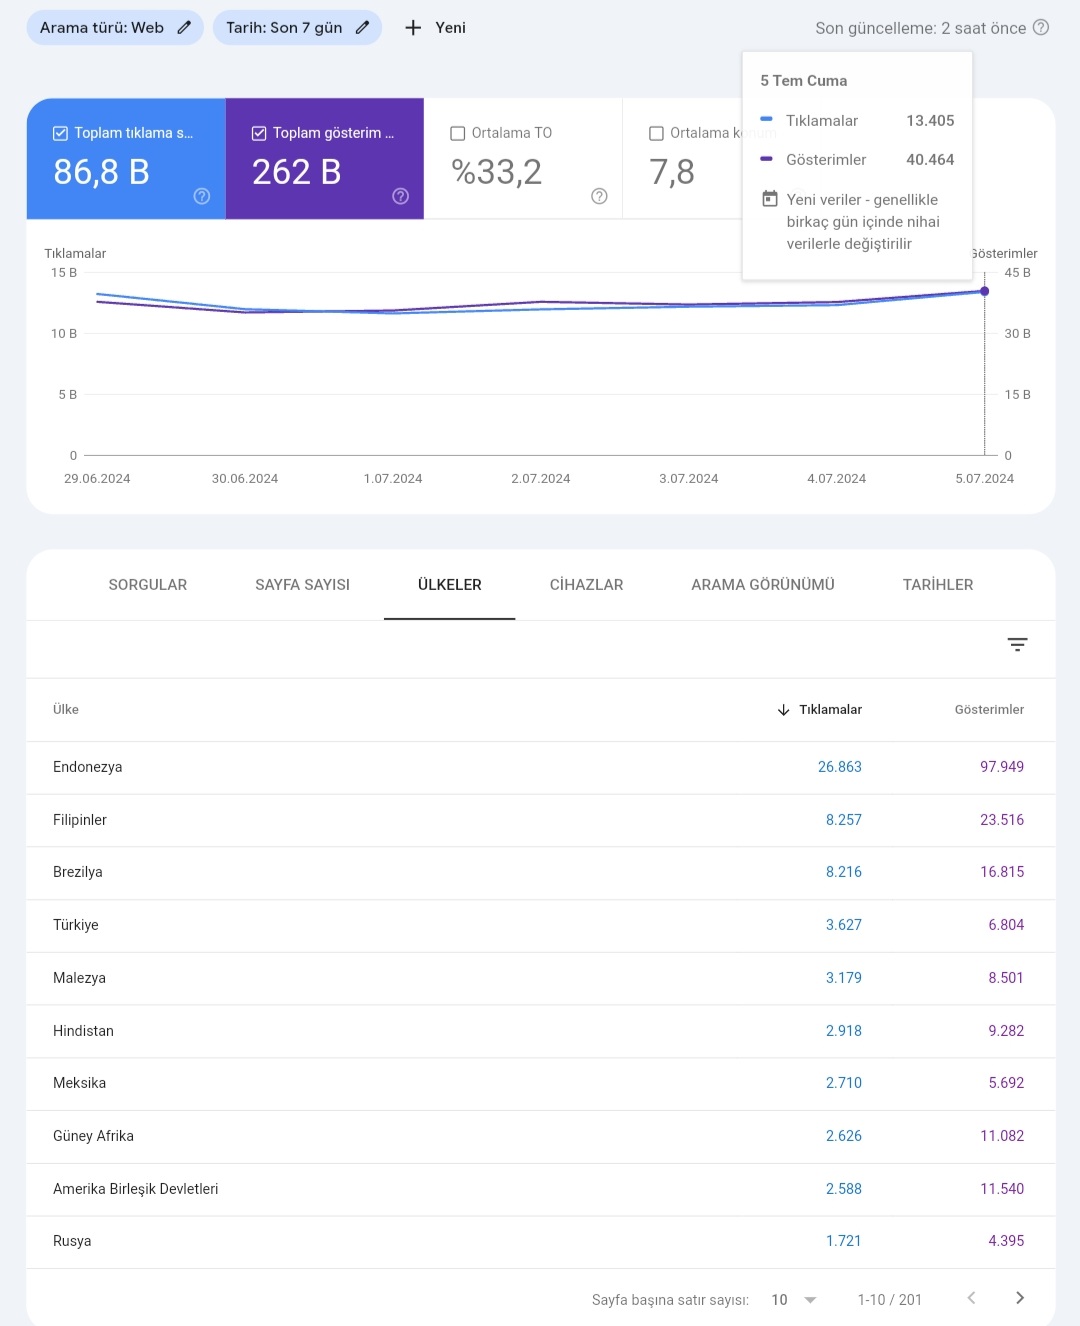Click Güney Afrika impressions value 11.082

(x=1002, y=1136)
